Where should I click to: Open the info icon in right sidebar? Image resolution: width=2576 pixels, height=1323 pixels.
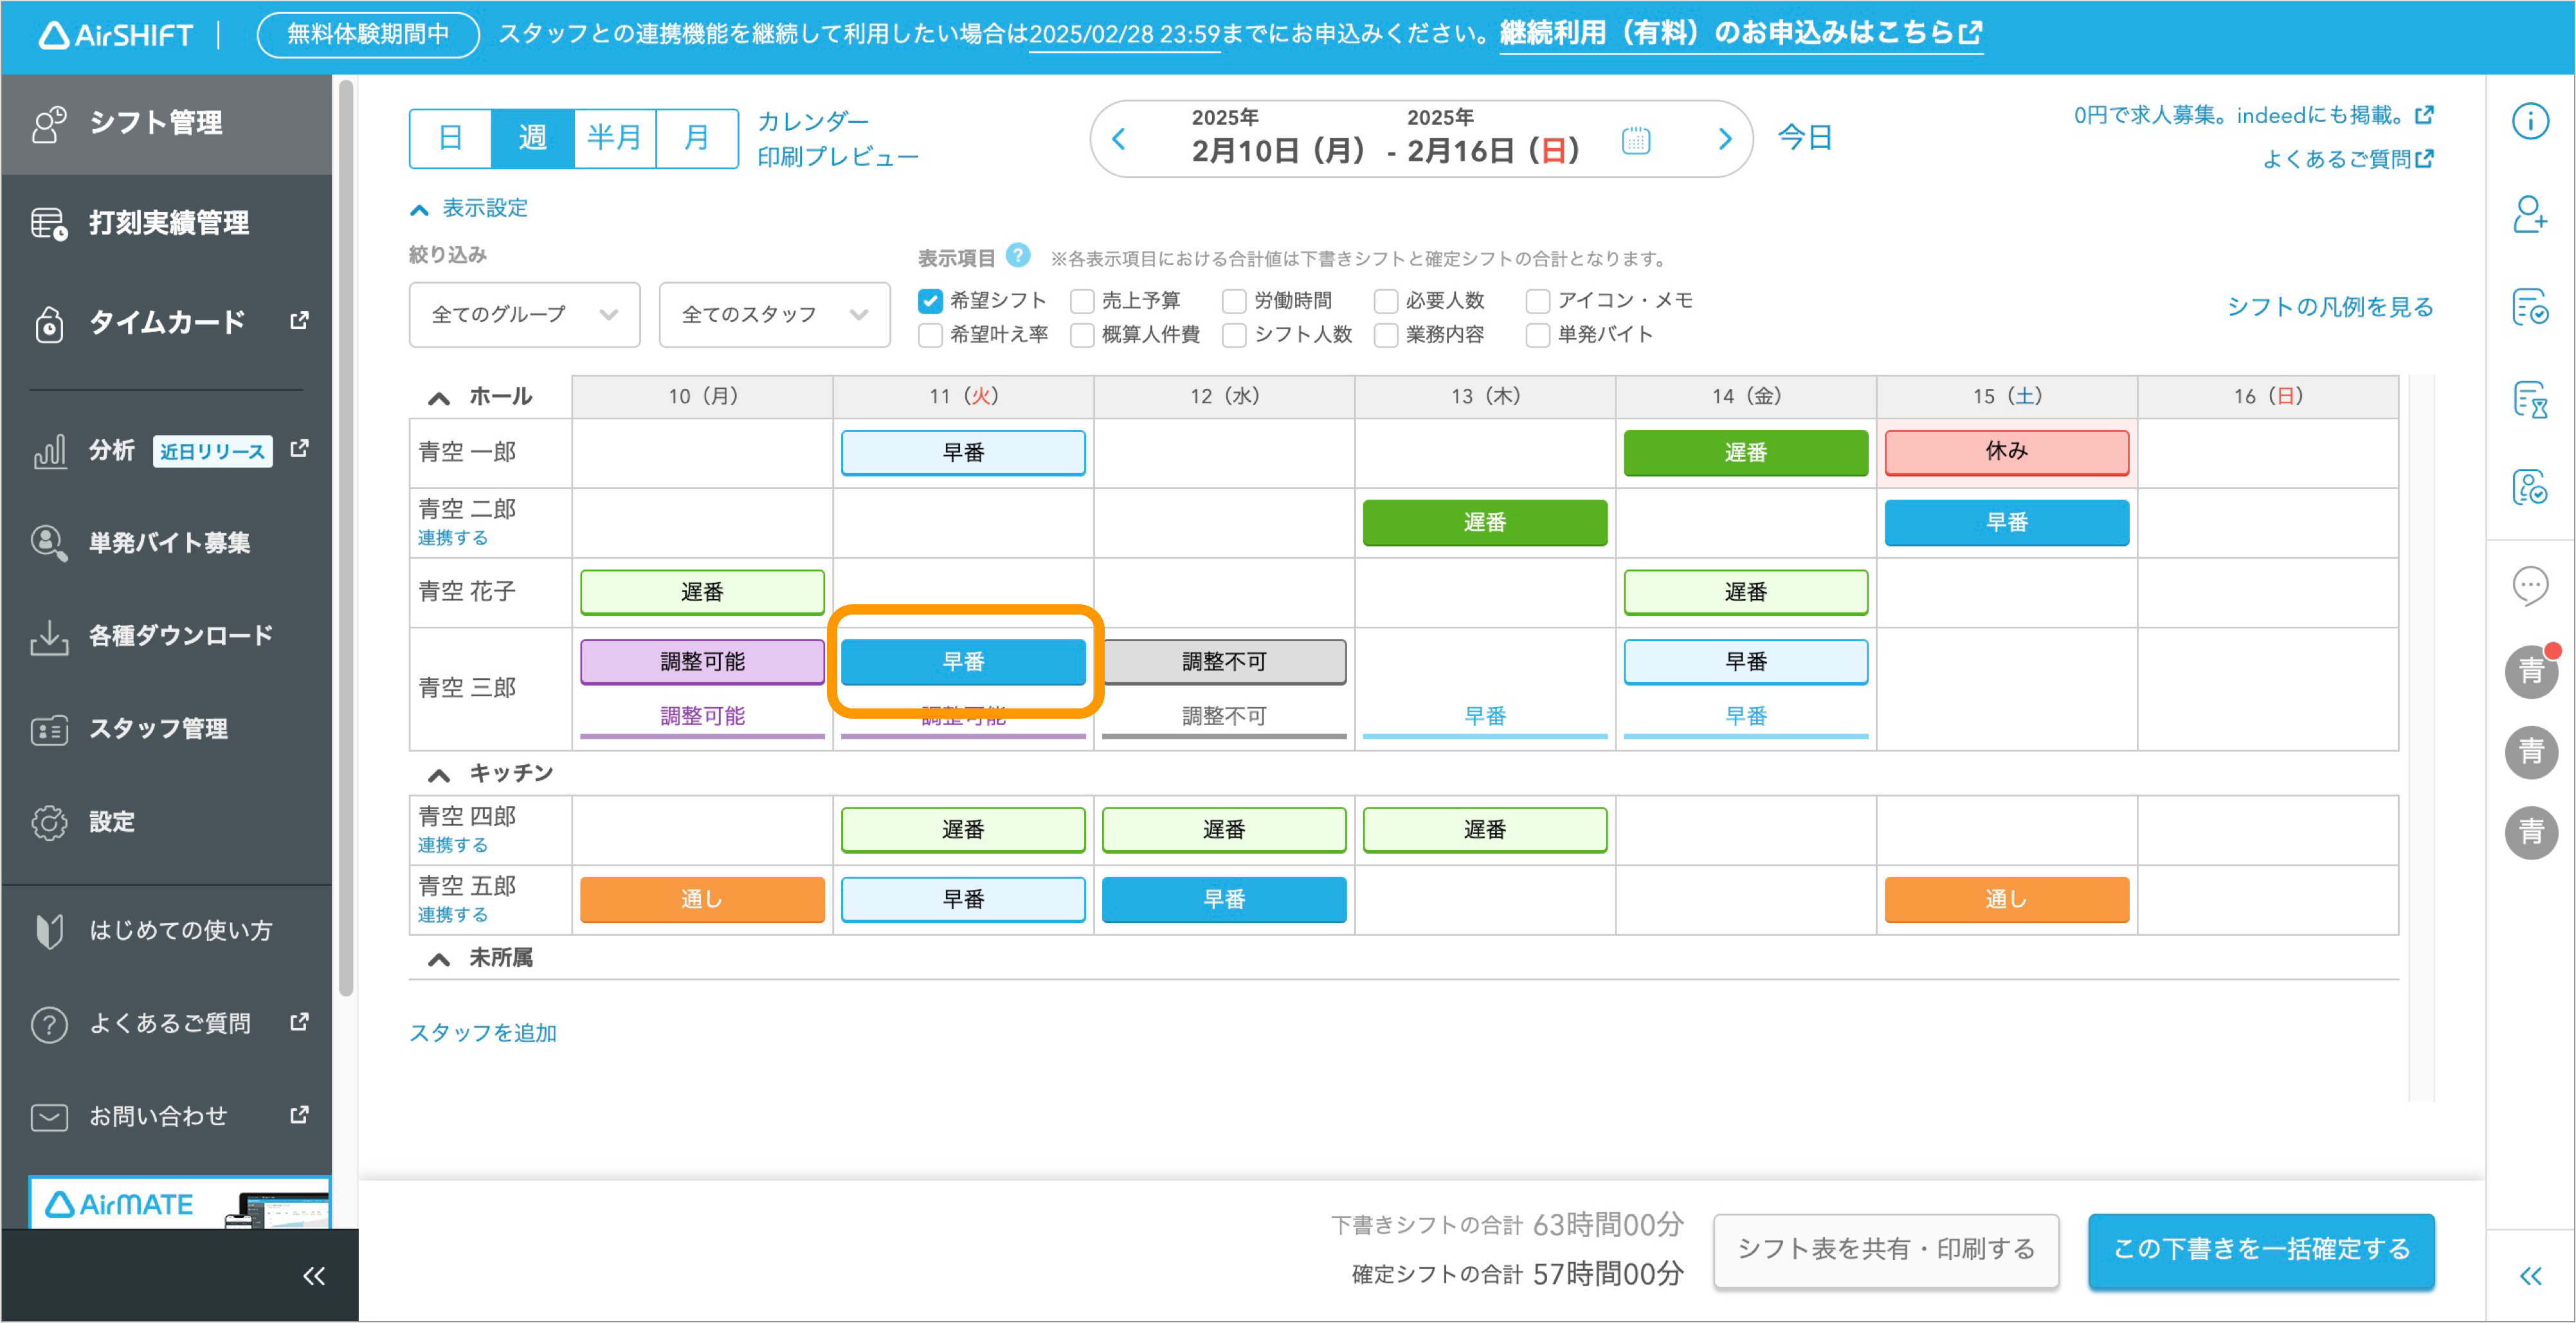click(x=2530, y=122)
